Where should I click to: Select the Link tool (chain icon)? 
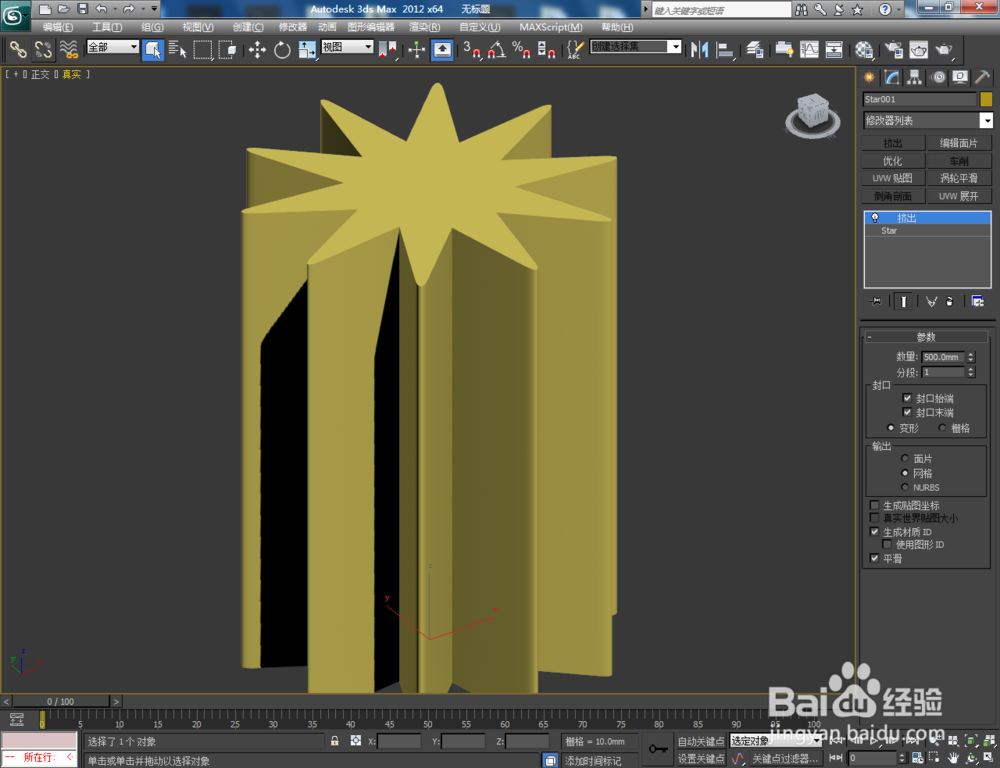pos(17,49)
